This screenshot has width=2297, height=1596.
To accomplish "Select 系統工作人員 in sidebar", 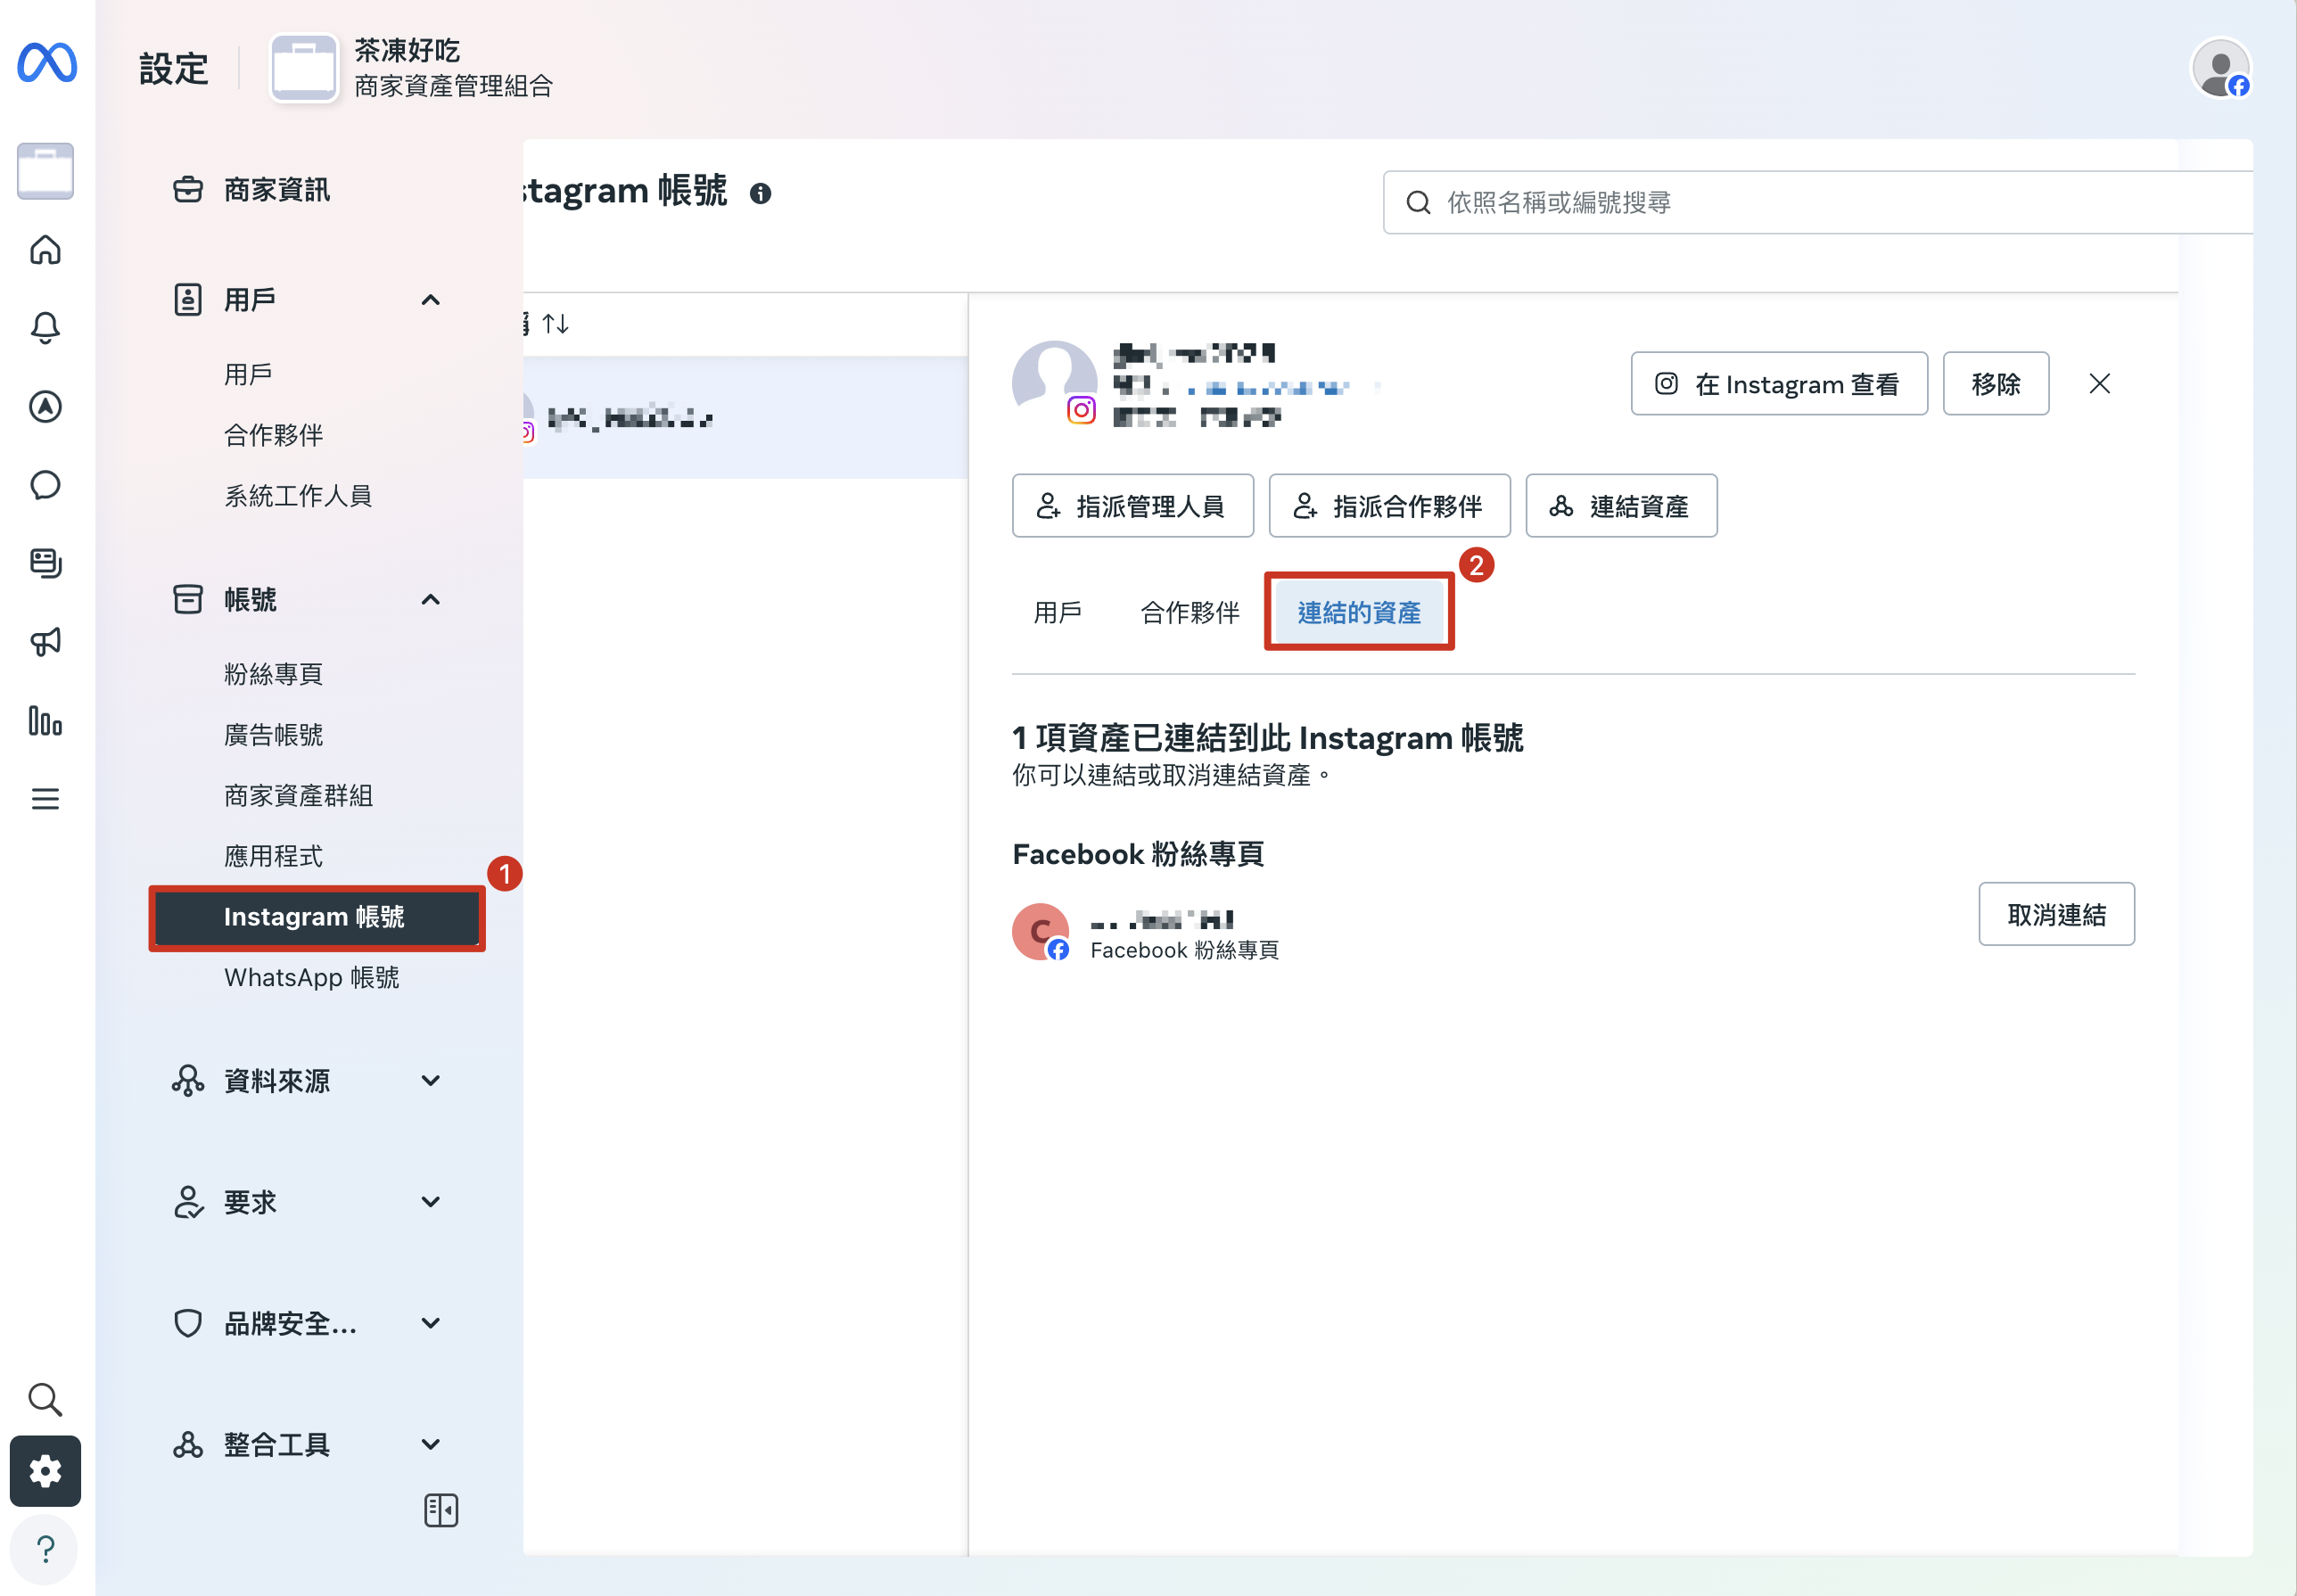I will 298,495.
